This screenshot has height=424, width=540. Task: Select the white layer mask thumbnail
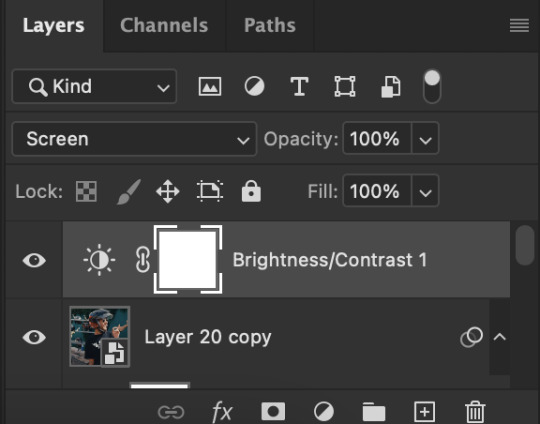(188, 260)
